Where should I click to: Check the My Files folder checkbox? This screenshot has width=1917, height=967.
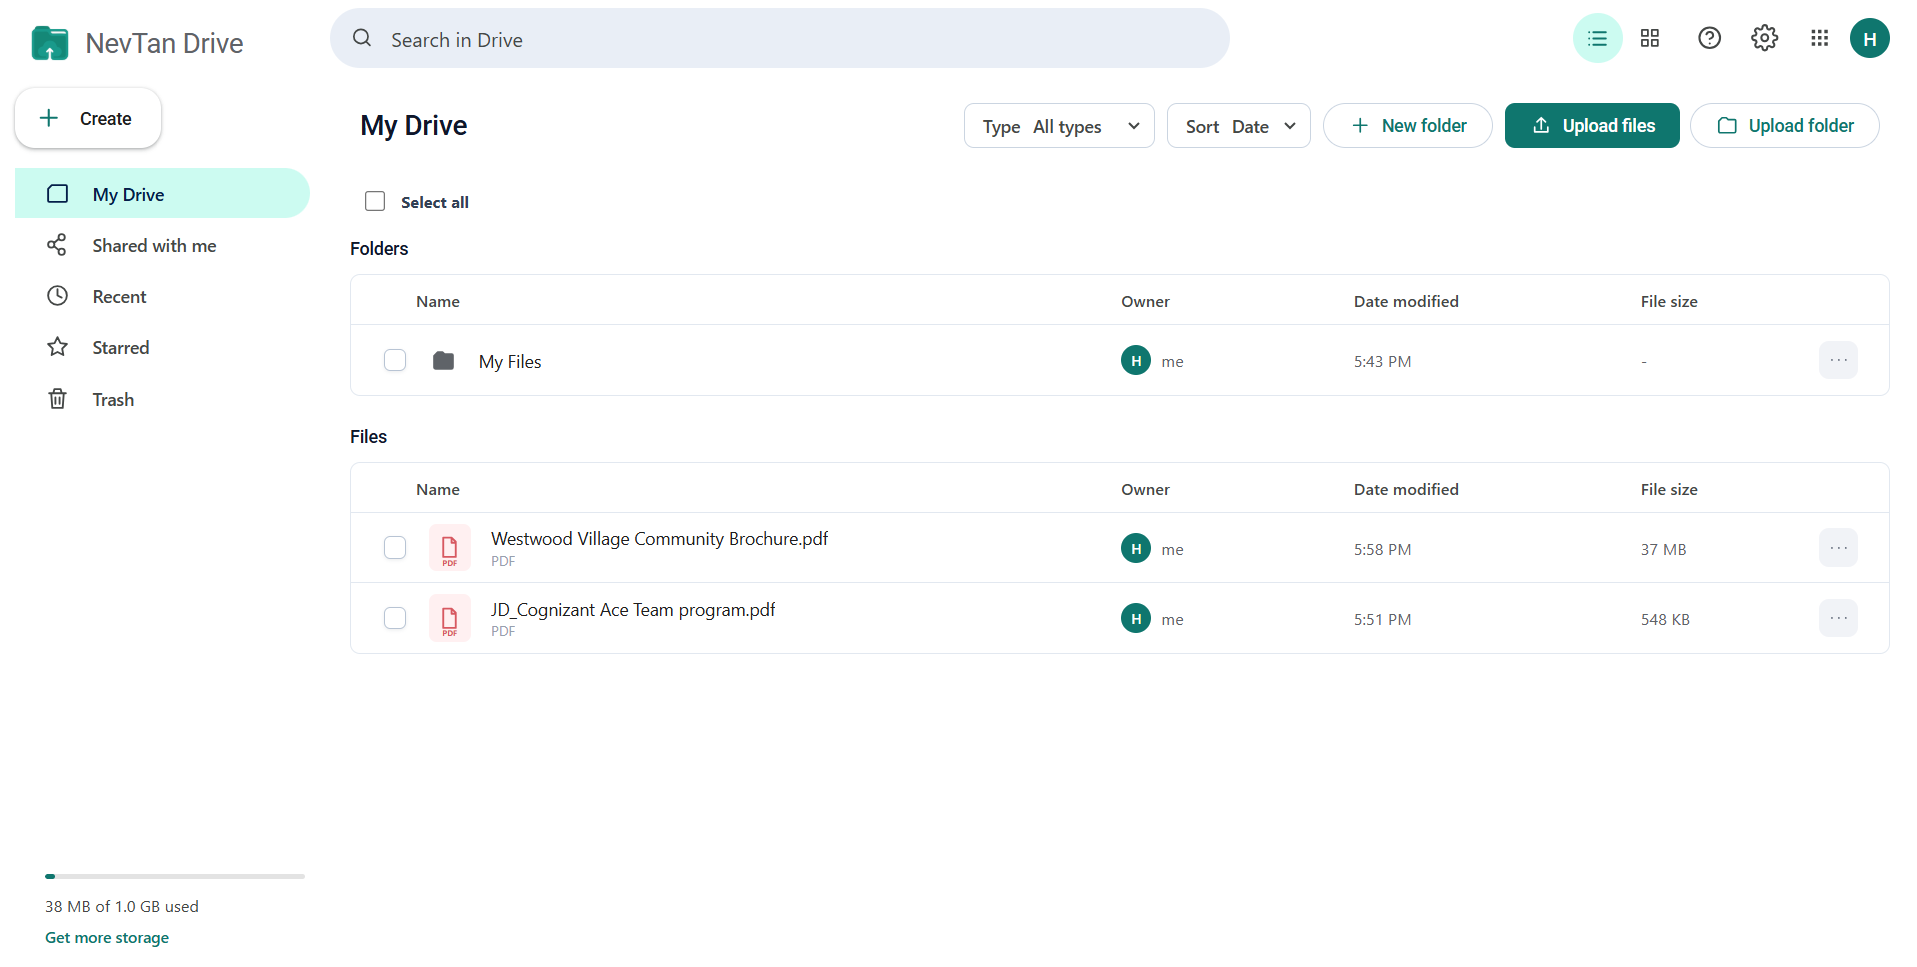[x=395, y=360]
